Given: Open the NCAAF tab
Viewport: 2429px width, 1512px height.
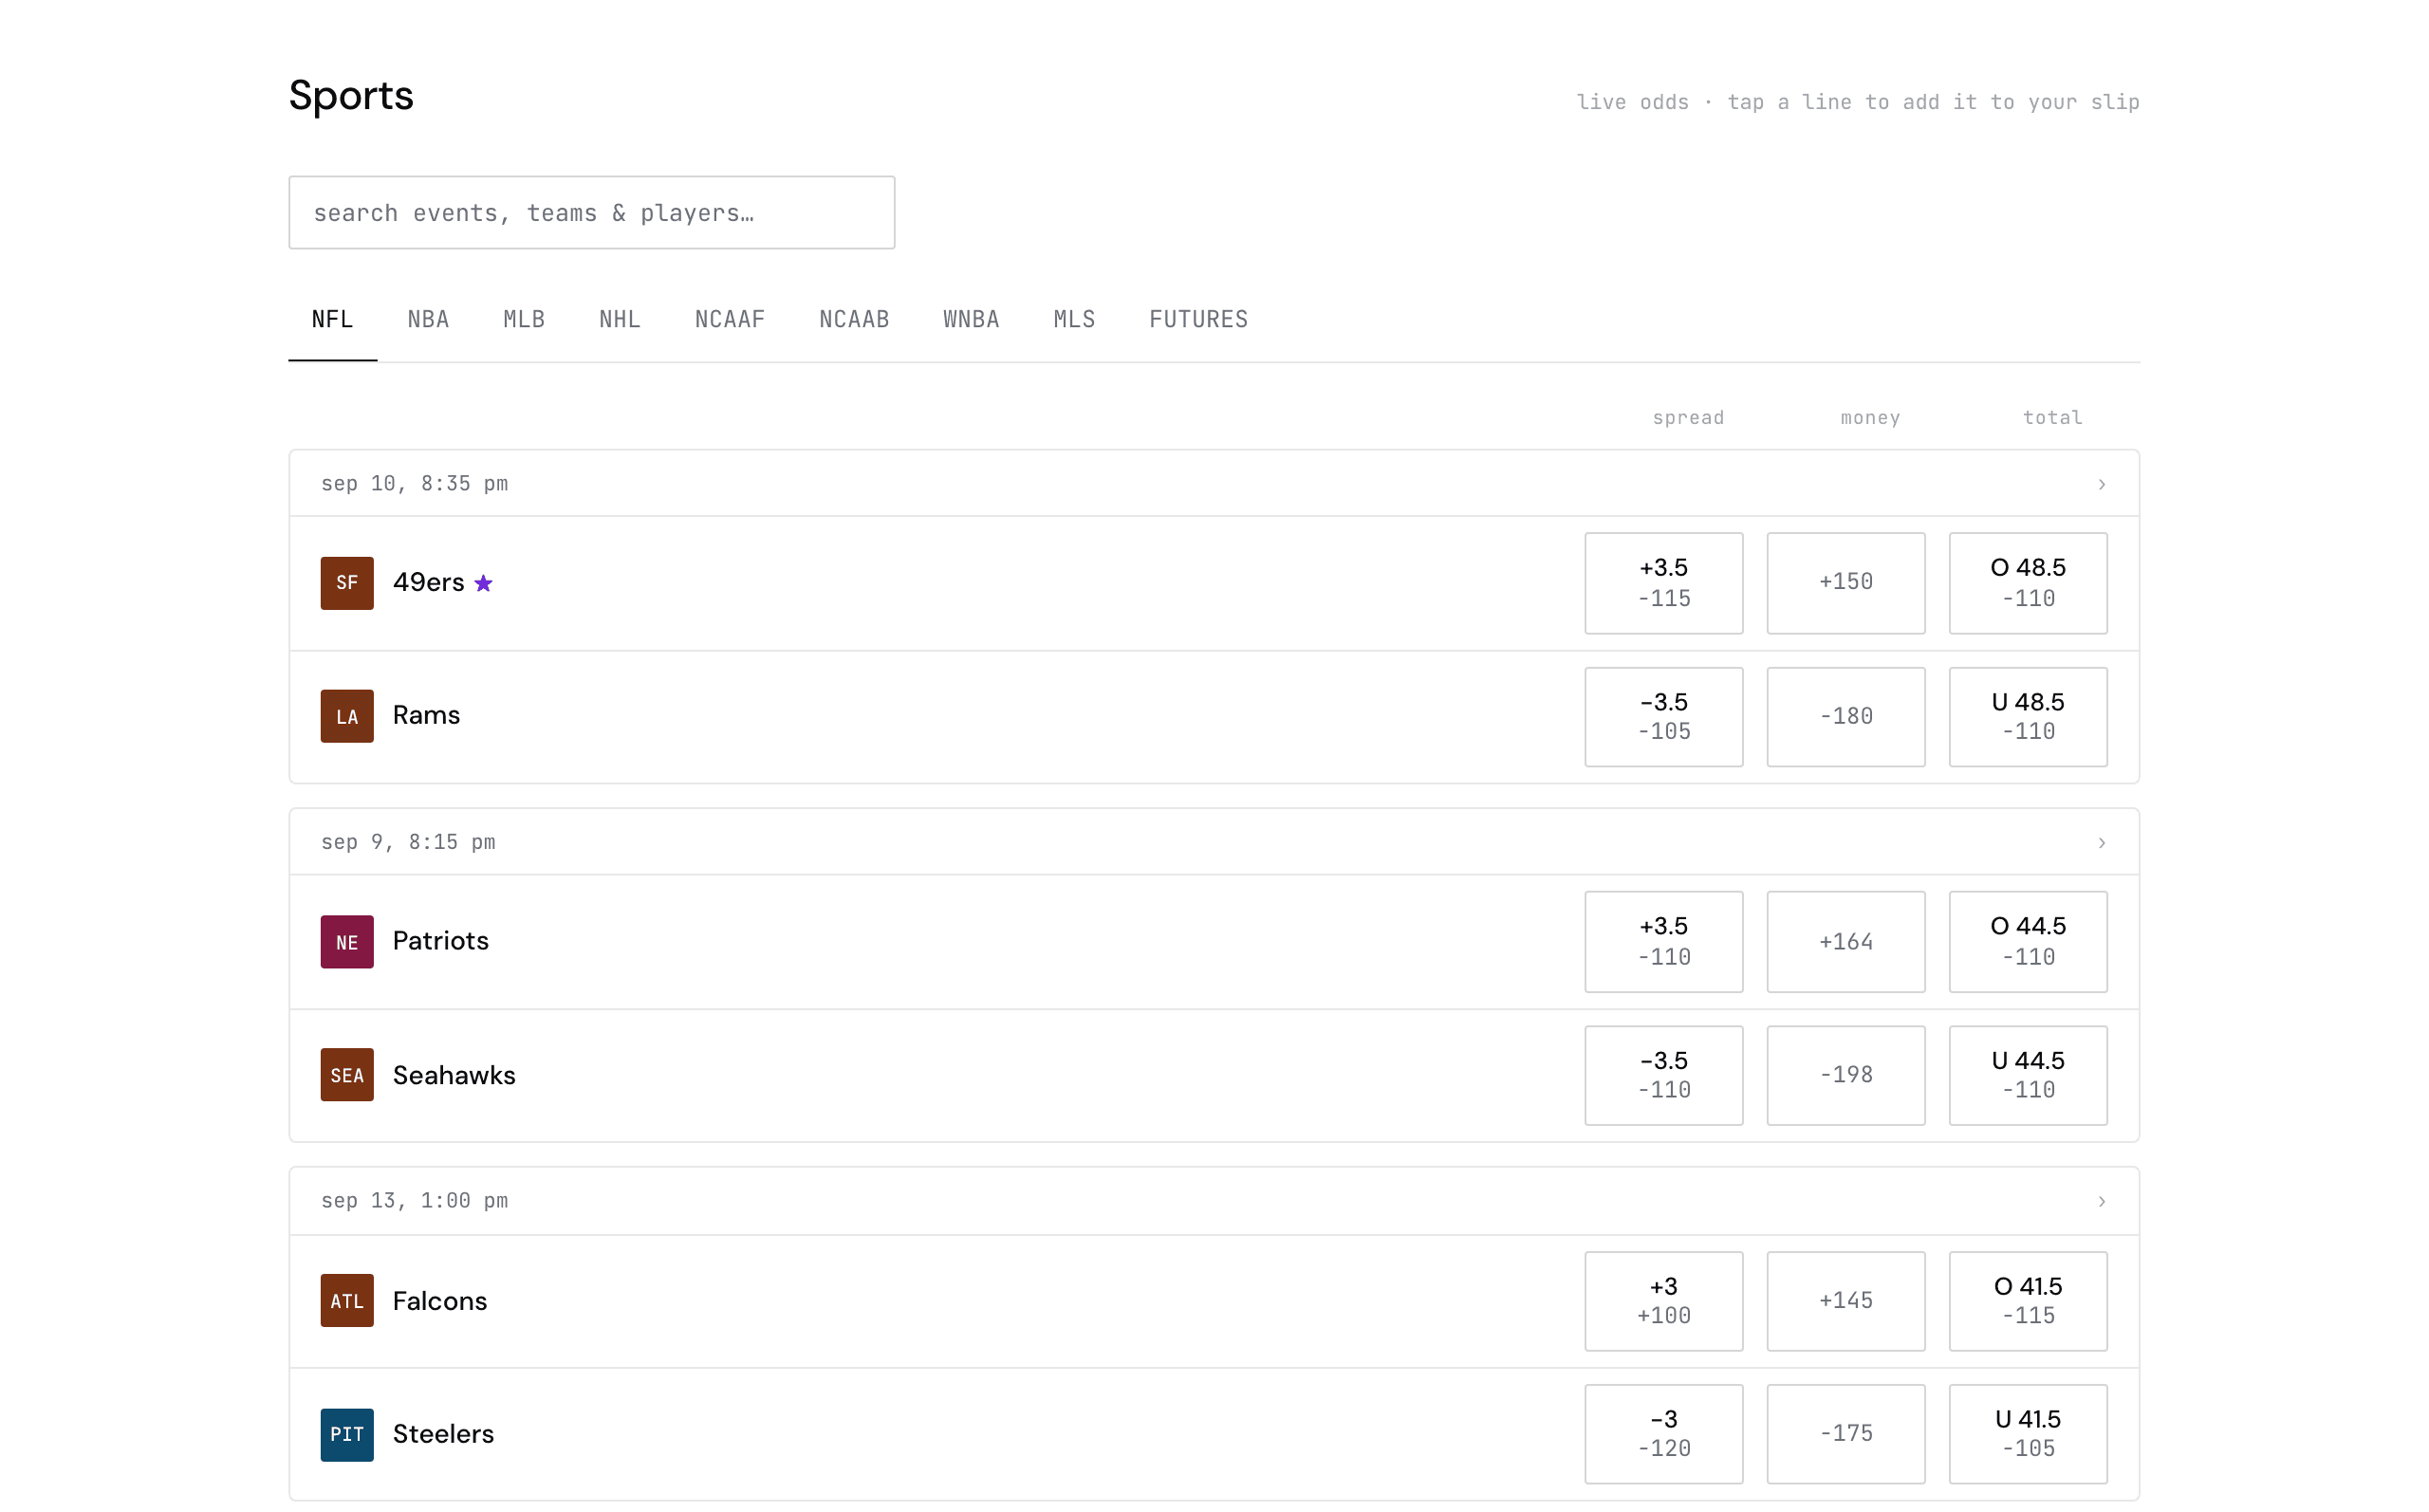Looking at the screenshot, I should [x=730, y=320].
